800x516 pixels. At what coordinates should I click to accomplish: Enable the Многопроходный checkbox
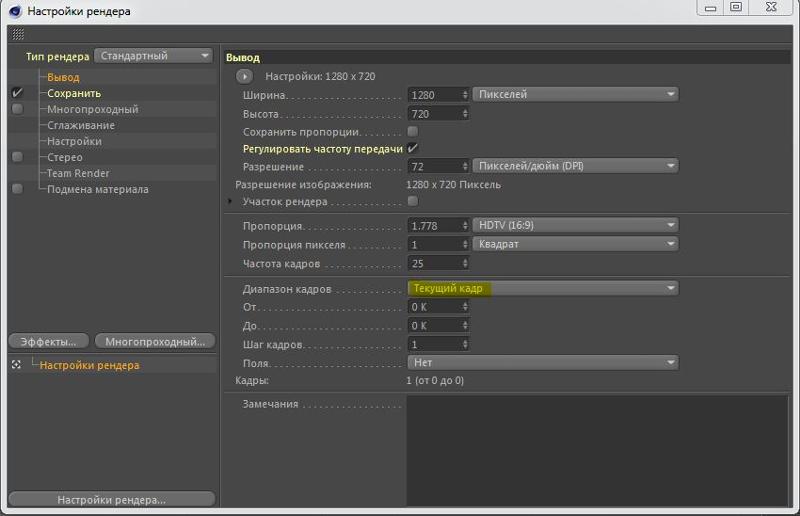17,109
